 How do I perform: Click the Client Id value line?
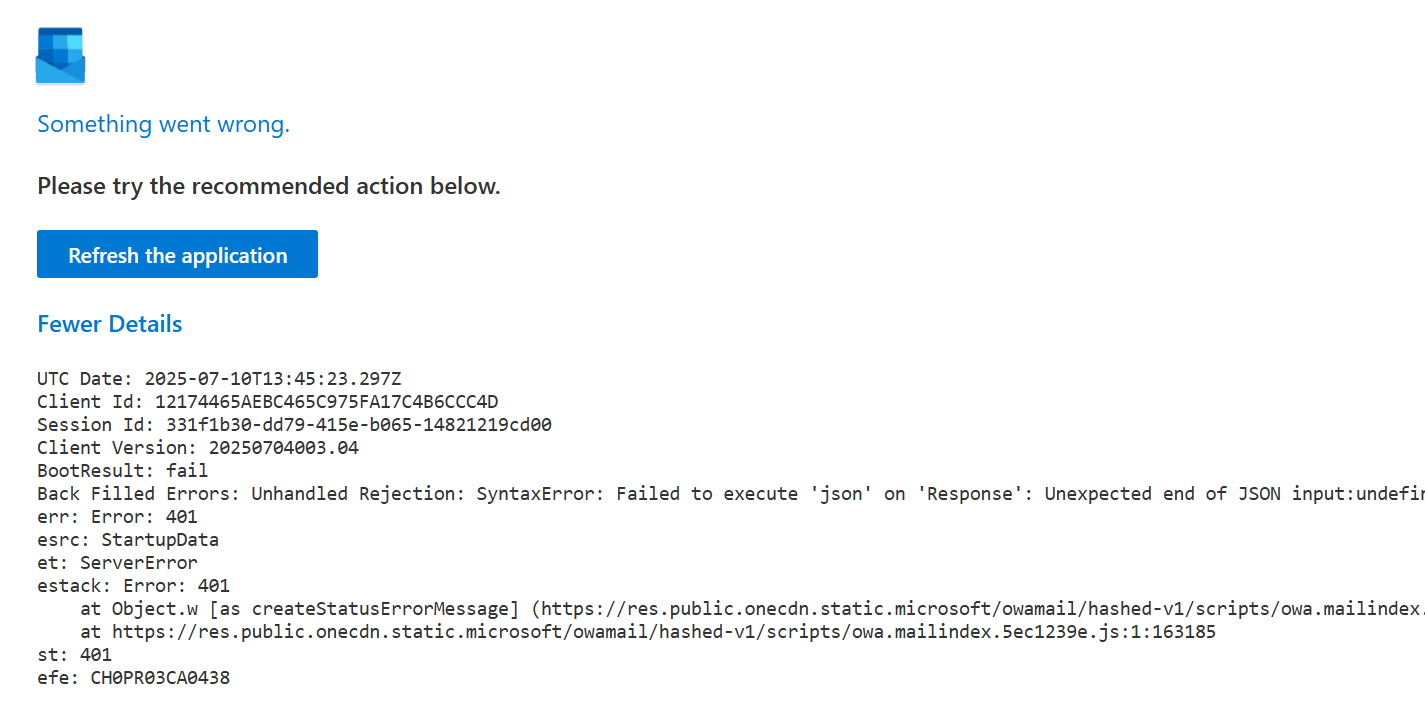(x=267, y=402)
